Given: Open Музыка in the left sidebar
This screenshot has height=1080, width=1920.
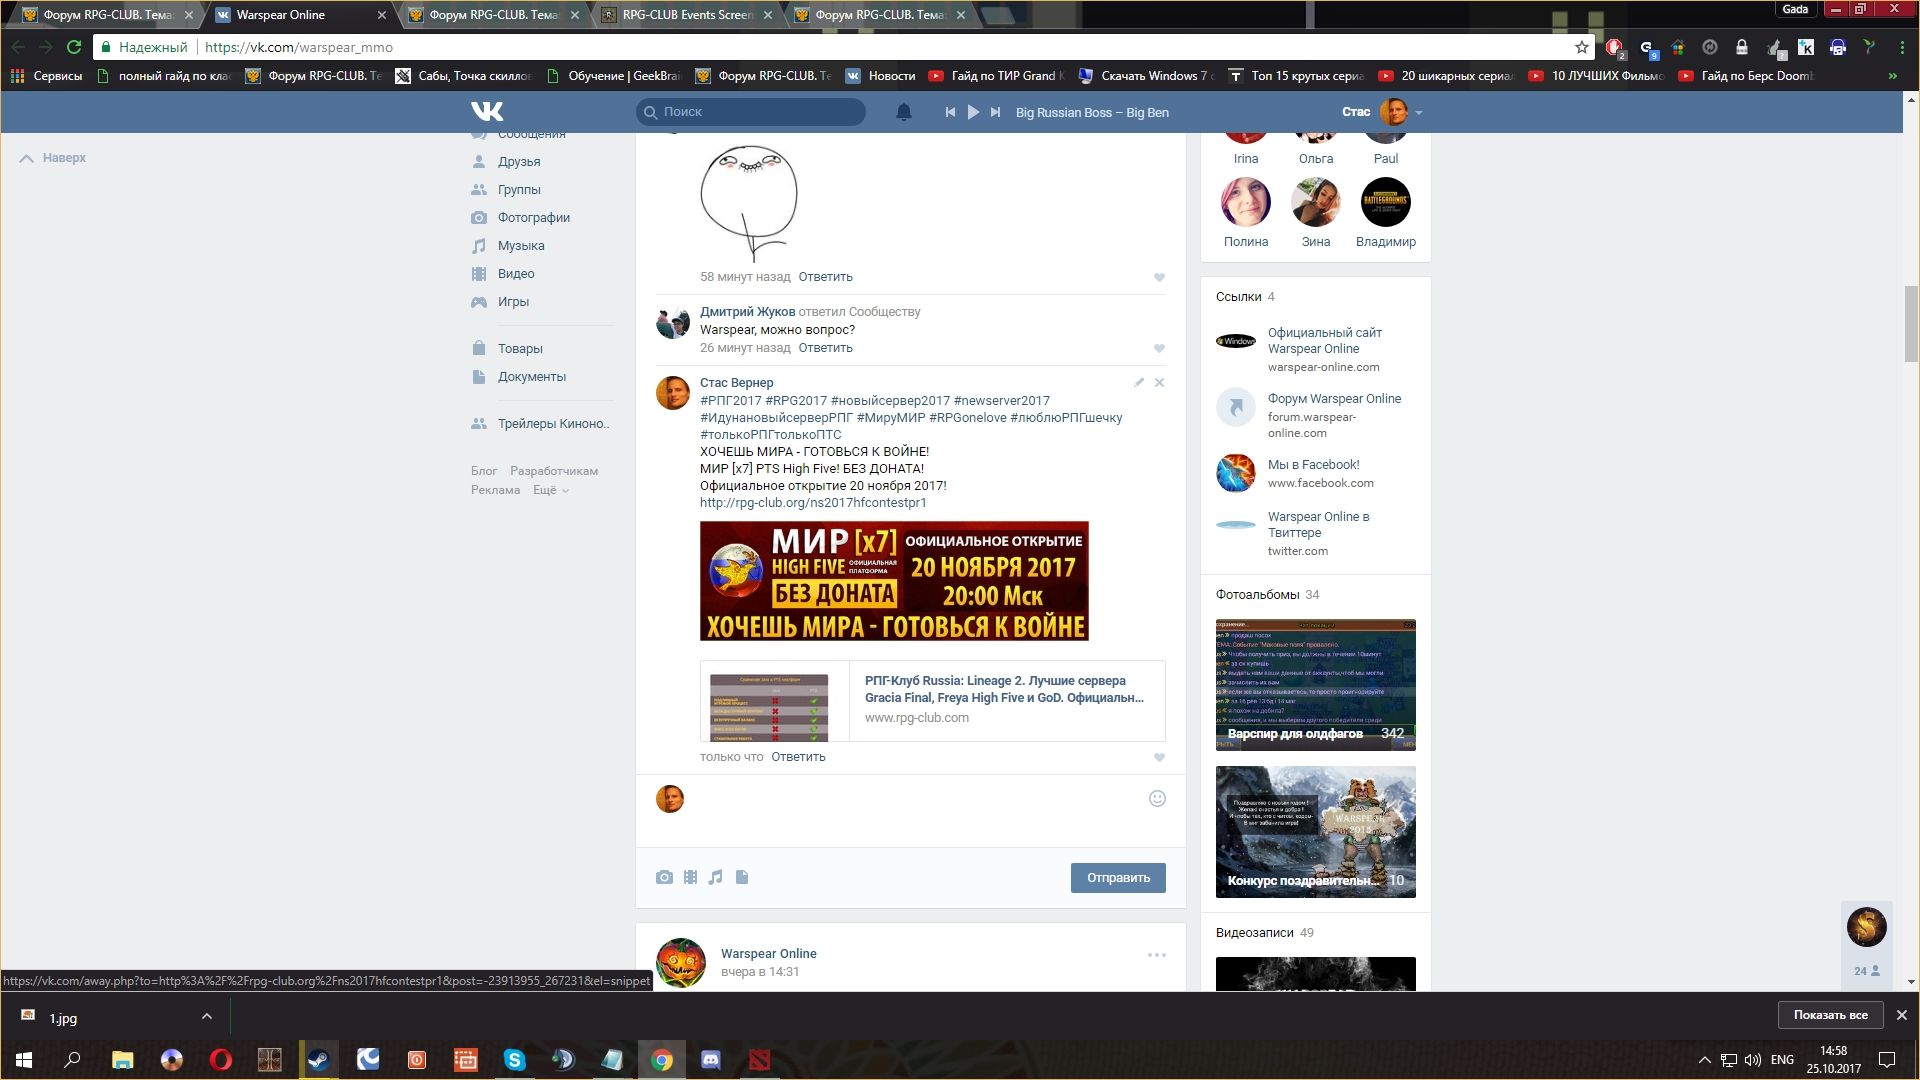Looking at the screenshot, I should 521,246.
